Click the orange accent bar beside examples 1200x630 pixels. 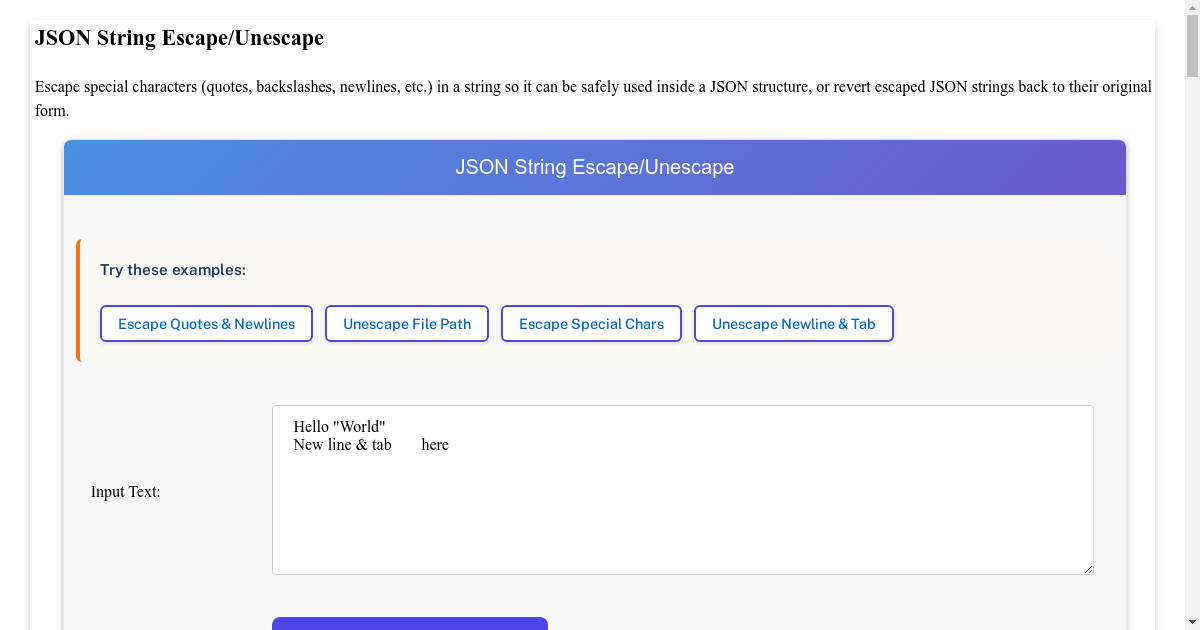tap(78, 300)
